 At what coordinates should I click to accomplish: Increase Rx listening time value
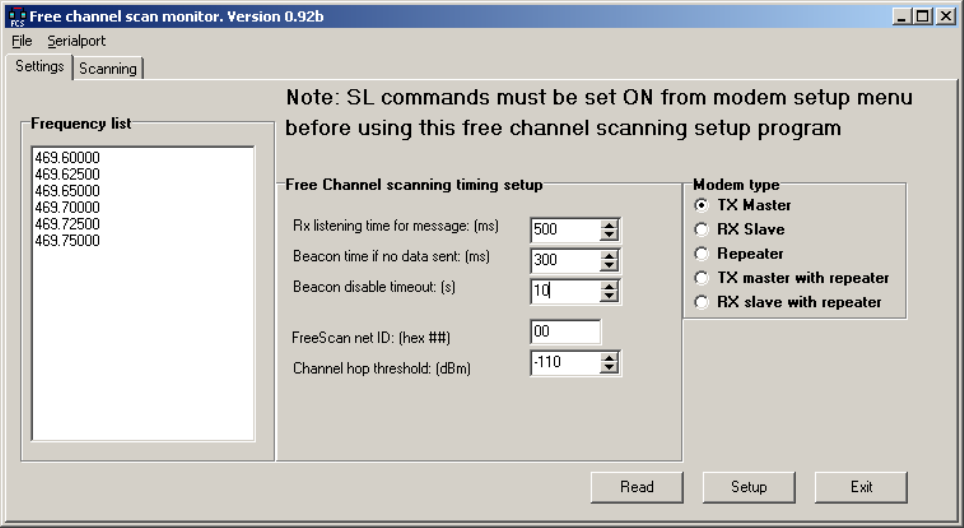609,225
